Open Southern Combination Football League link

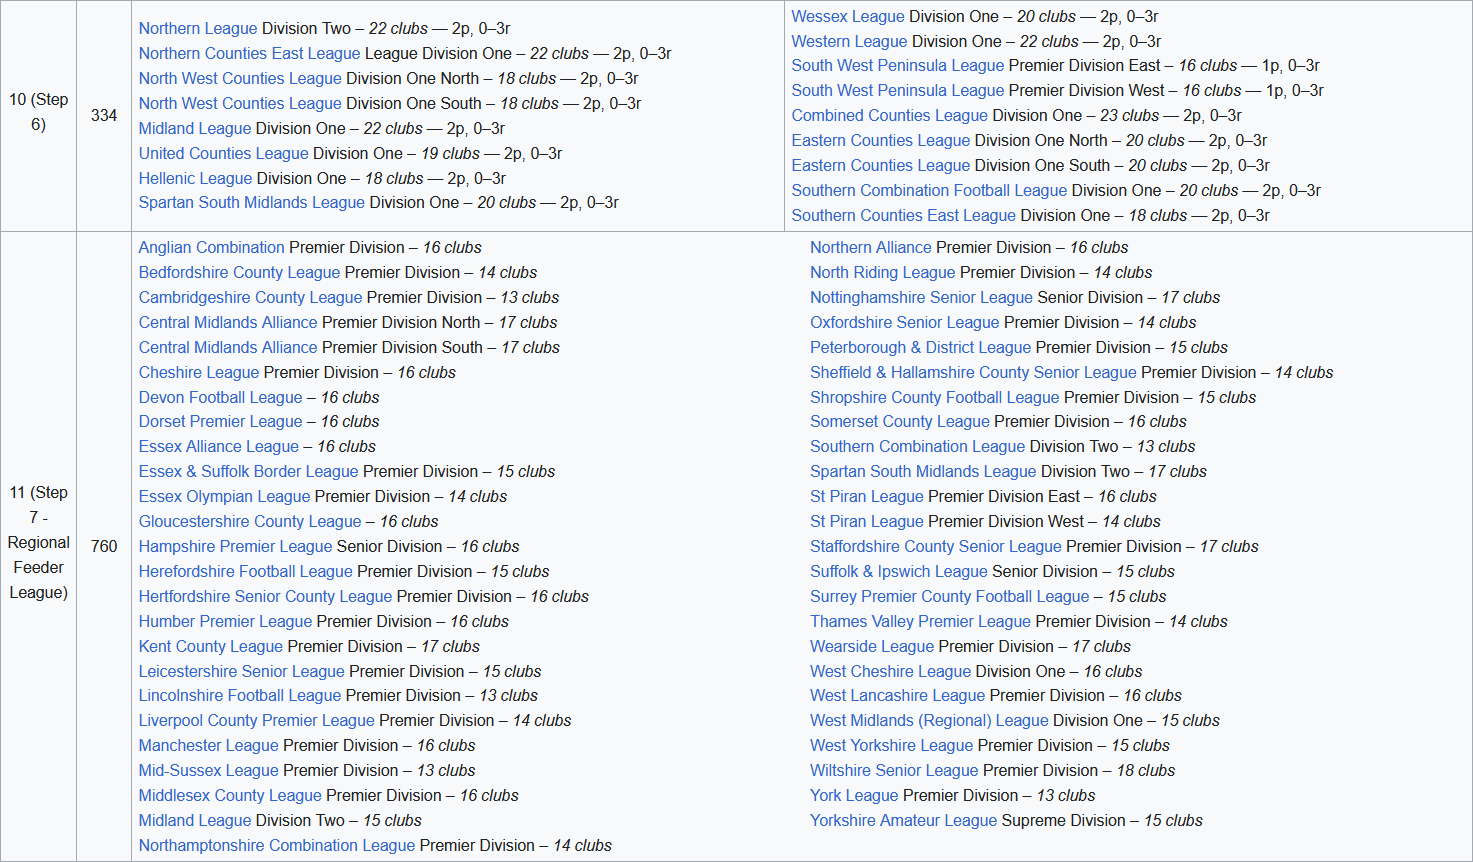click(x=930, y=191)
